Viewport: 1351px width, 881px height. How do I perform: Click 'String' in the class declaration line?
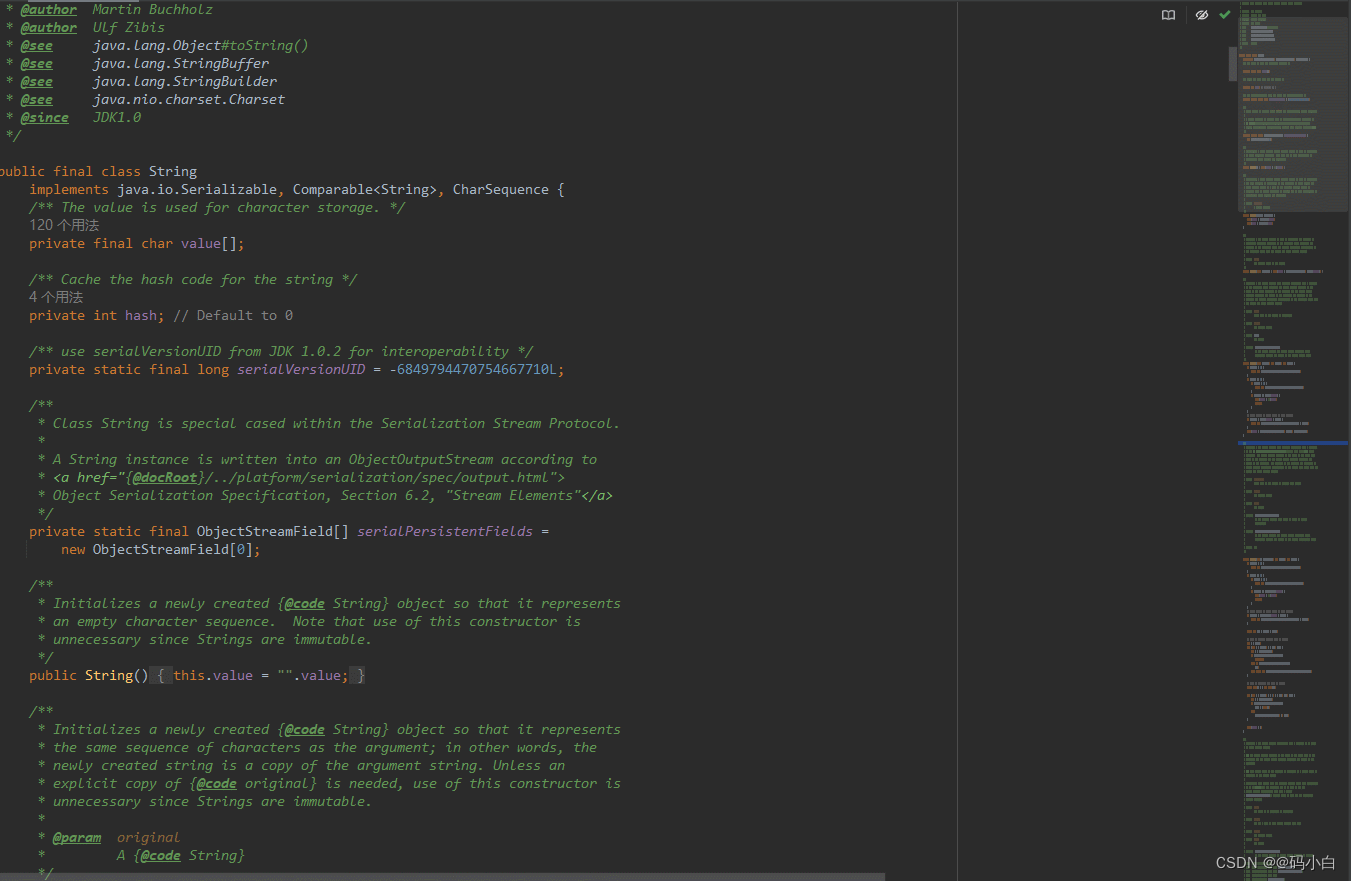[173, 171]
